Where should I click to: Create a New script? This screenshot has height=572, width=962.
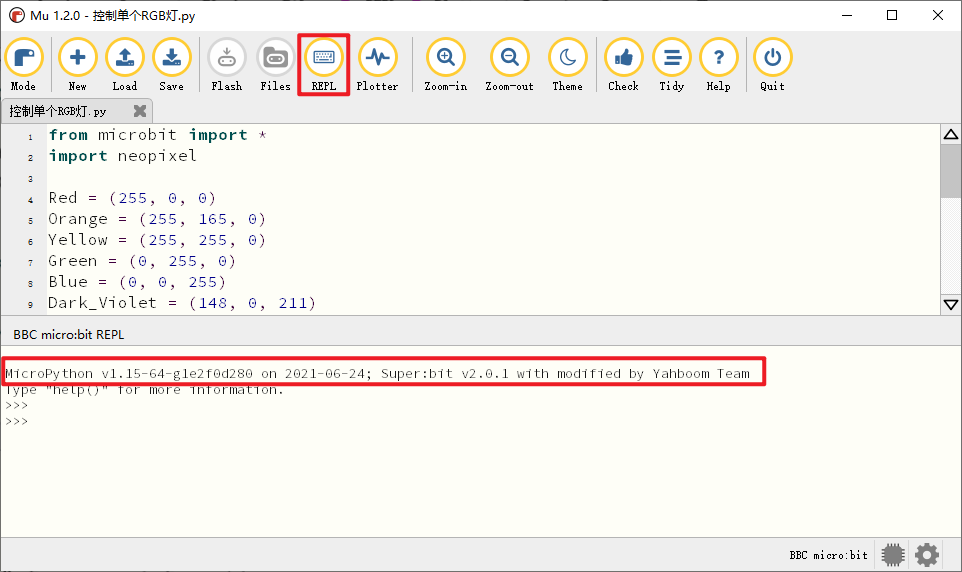click(x=77, y=64)
